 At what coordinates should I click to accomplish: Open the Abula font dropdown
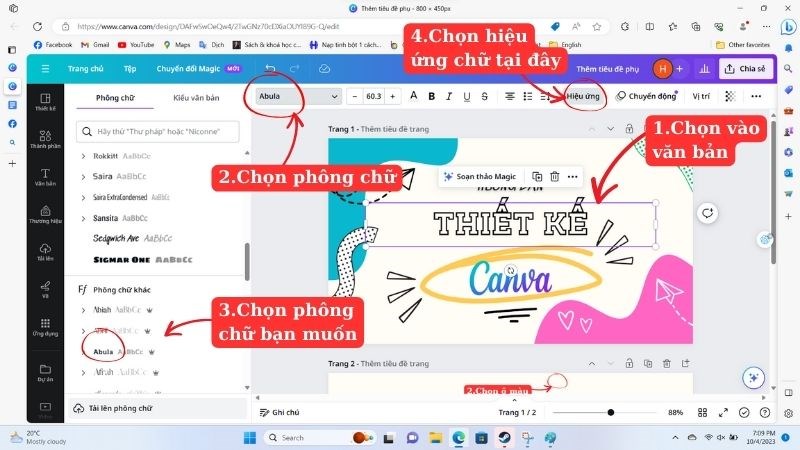(298, 96)
